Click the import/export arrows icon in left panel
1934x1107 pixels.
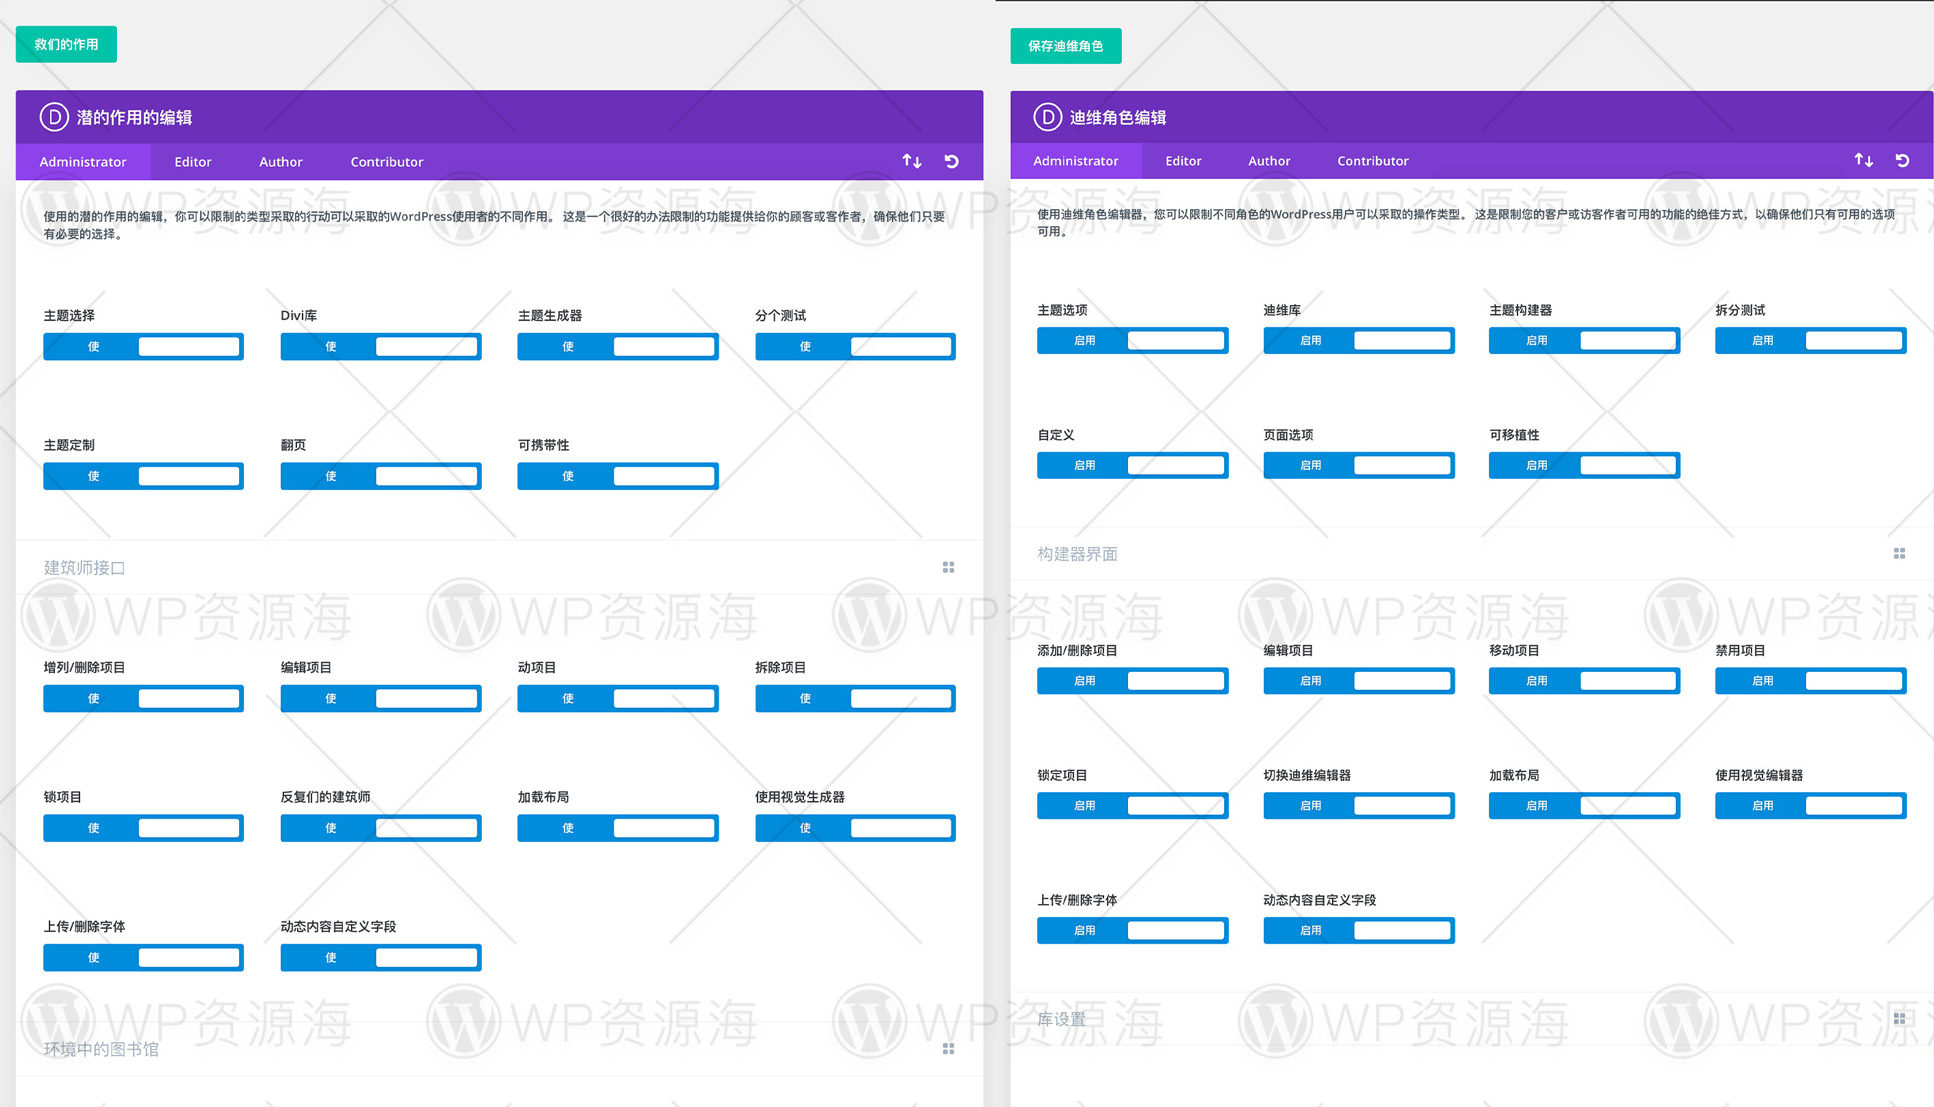coord(911,161)
